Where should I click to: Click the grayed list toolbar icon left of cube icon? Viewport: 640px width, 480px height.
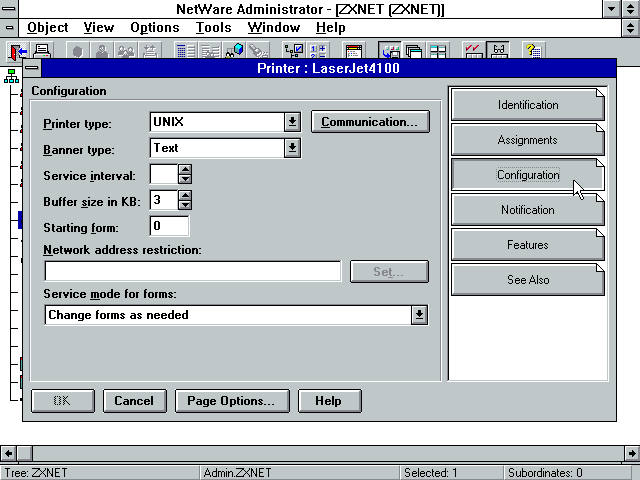tap(210, 51)
